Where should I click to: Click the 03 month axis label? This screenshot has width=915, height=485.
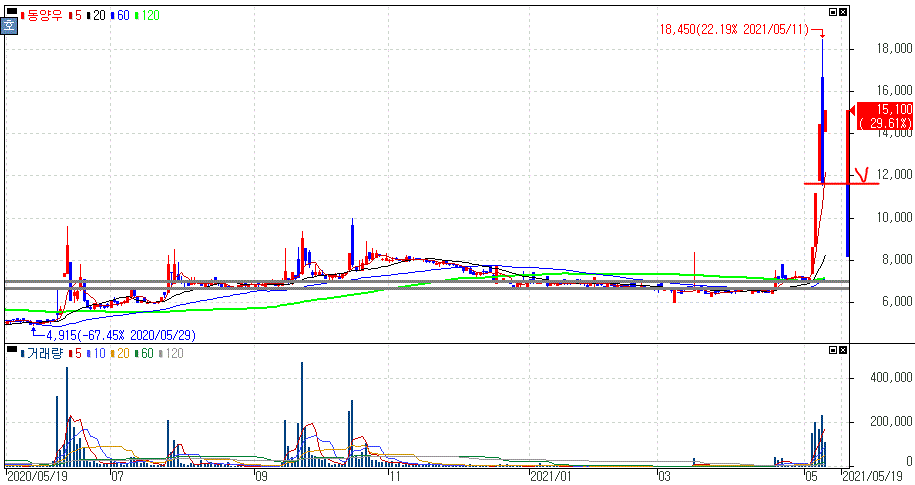coord(664,477)
